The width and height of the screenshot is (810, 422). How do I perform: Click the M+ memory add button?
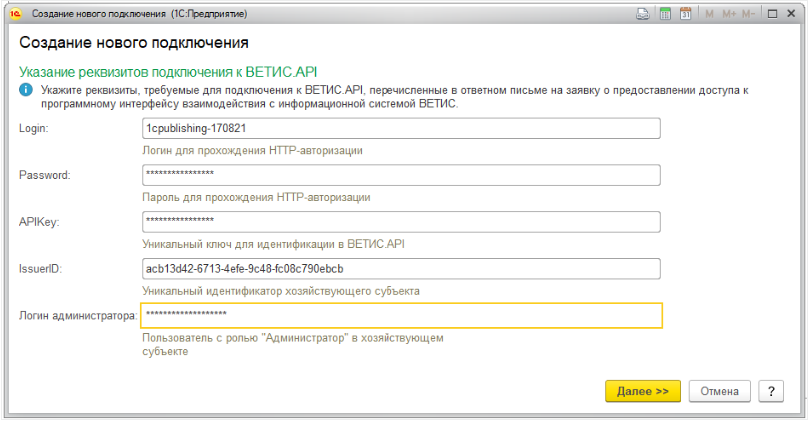click(x=729, y=14)
